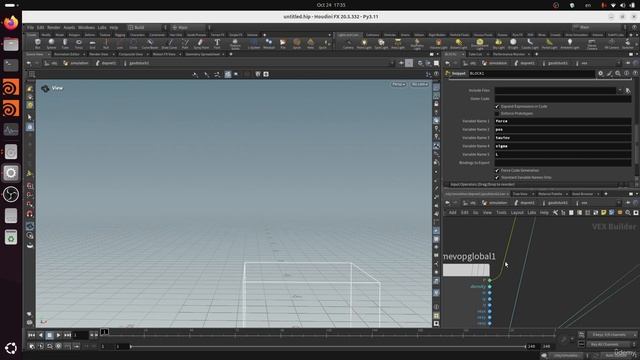Switch to the Performance Monitor tab

coord(509,54)
